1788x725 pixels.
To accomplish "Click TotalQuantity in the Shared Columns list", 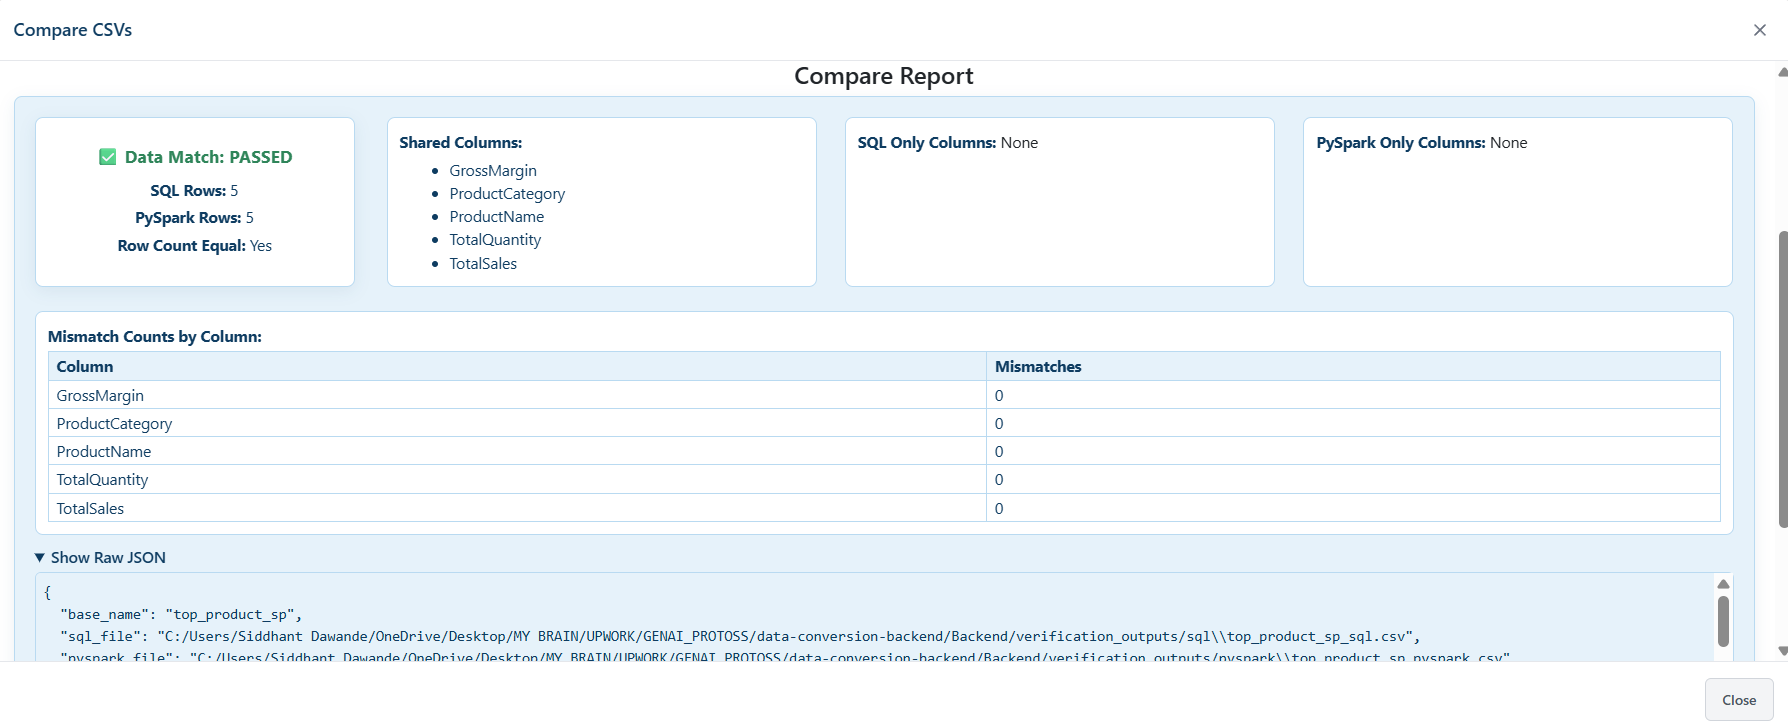I will click(495, 240).
